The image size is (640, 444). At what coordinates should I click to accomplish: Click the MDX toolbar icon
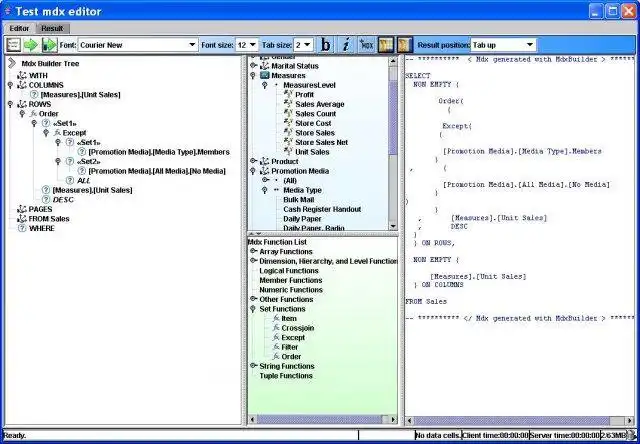[367, 45]
